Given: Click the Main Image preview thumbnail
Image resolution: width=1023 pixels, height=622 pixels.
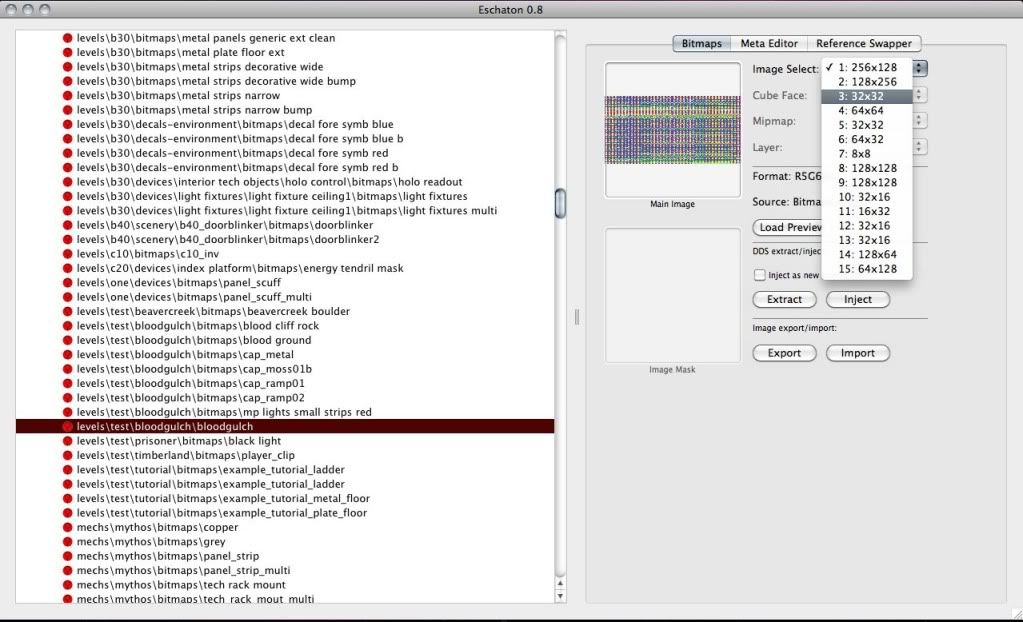Looking at the screenshot, I should point(673,130).
